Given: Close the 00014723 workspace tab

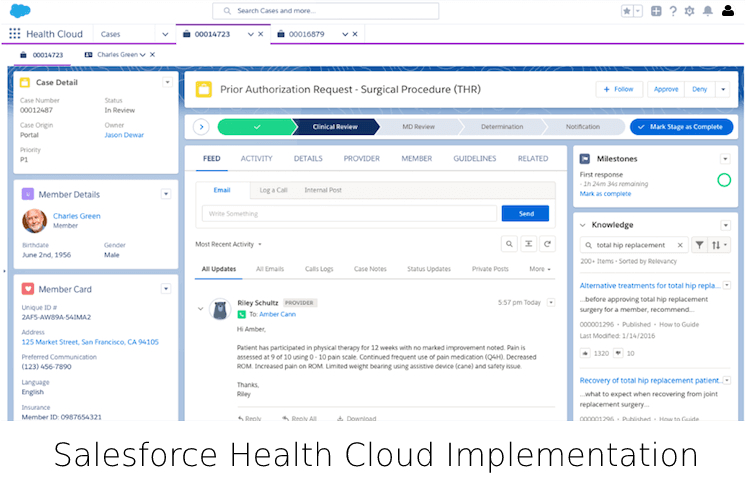Looking at the screenshot, I should click(261, 34).
